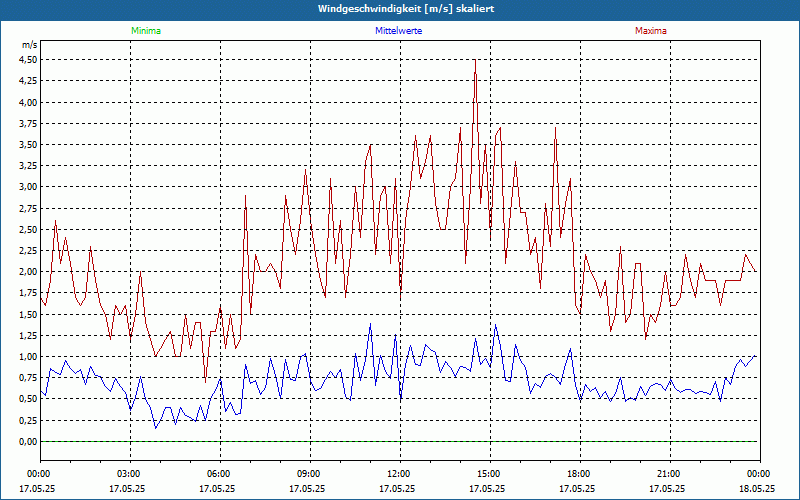Screen dimensions: 800x500
Task: Click the 2,00 y-axis value label
Action: [28, 272]
